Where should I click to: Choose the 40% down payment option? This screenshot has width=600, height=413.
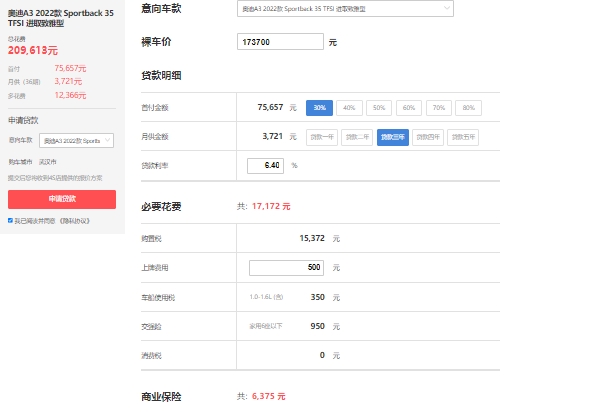click(349, 107)
